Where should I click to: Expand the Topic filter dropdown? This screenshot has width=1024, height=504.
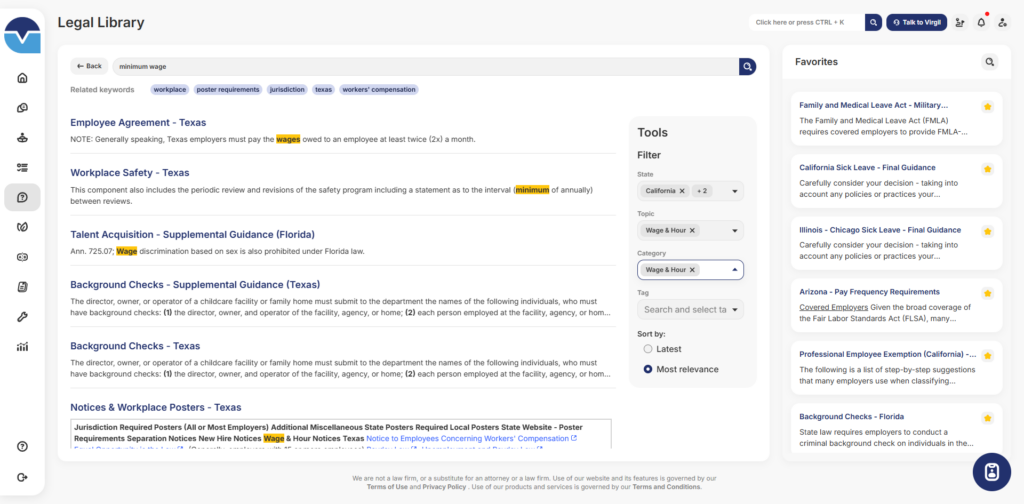pyautogui.click(x=735, y=231)
